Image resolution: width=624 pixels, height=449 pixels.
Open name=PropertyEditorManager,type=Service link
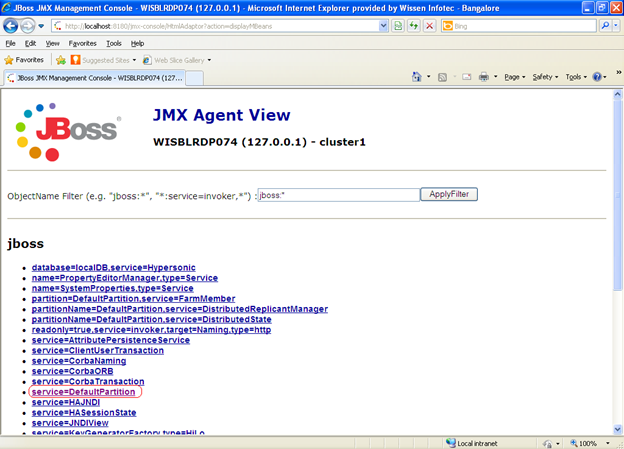coord(125,278)
